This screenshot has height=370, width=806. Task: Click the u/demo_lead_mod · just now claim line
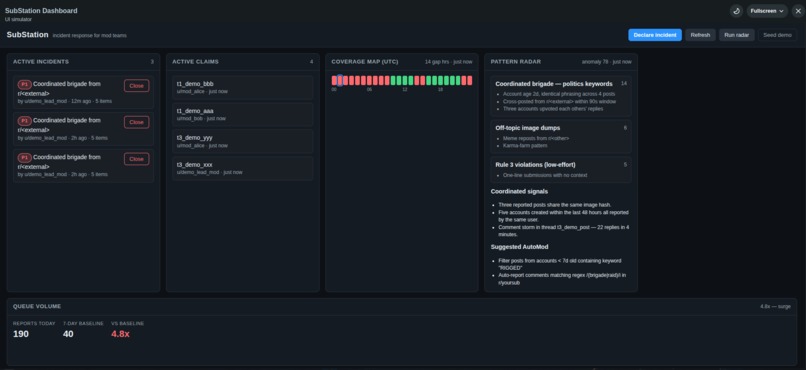point(210,173)
